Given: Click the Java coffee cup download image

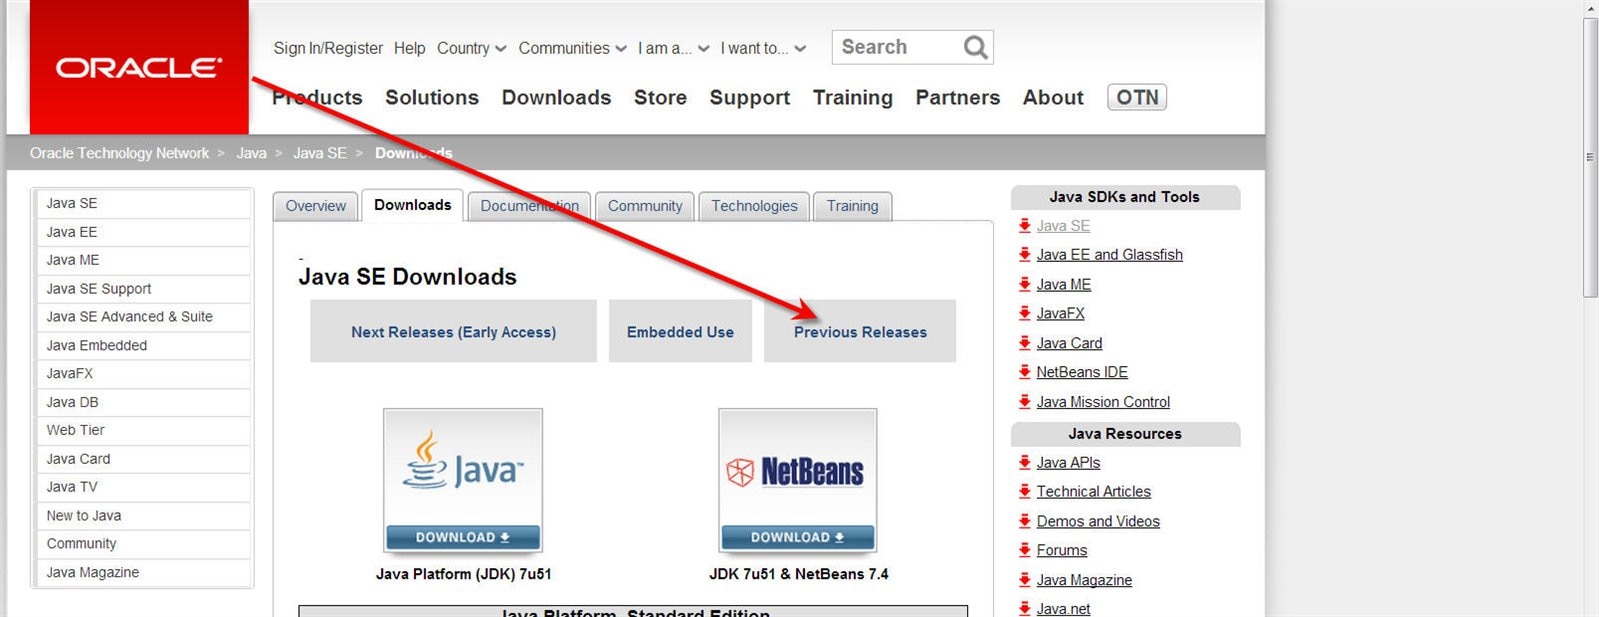Looking at the screenshot, I should pyautogui.click(x=463, y=481).
